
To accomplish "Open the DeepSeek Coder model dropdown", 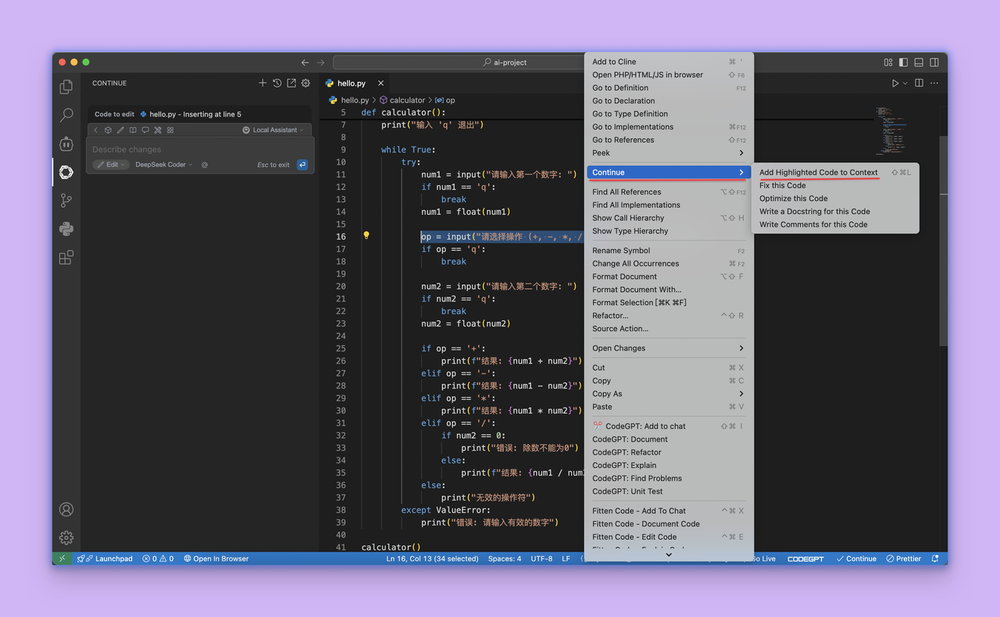I will click(x=163, y=164).
